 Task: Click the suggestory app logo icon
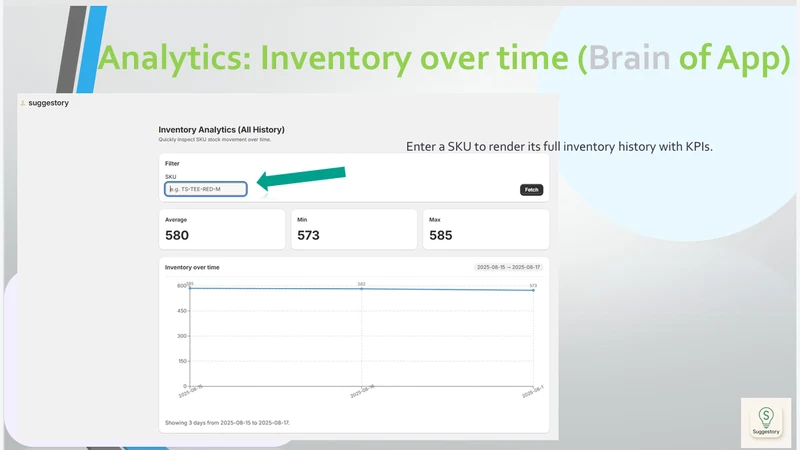[x=22, y=103]
